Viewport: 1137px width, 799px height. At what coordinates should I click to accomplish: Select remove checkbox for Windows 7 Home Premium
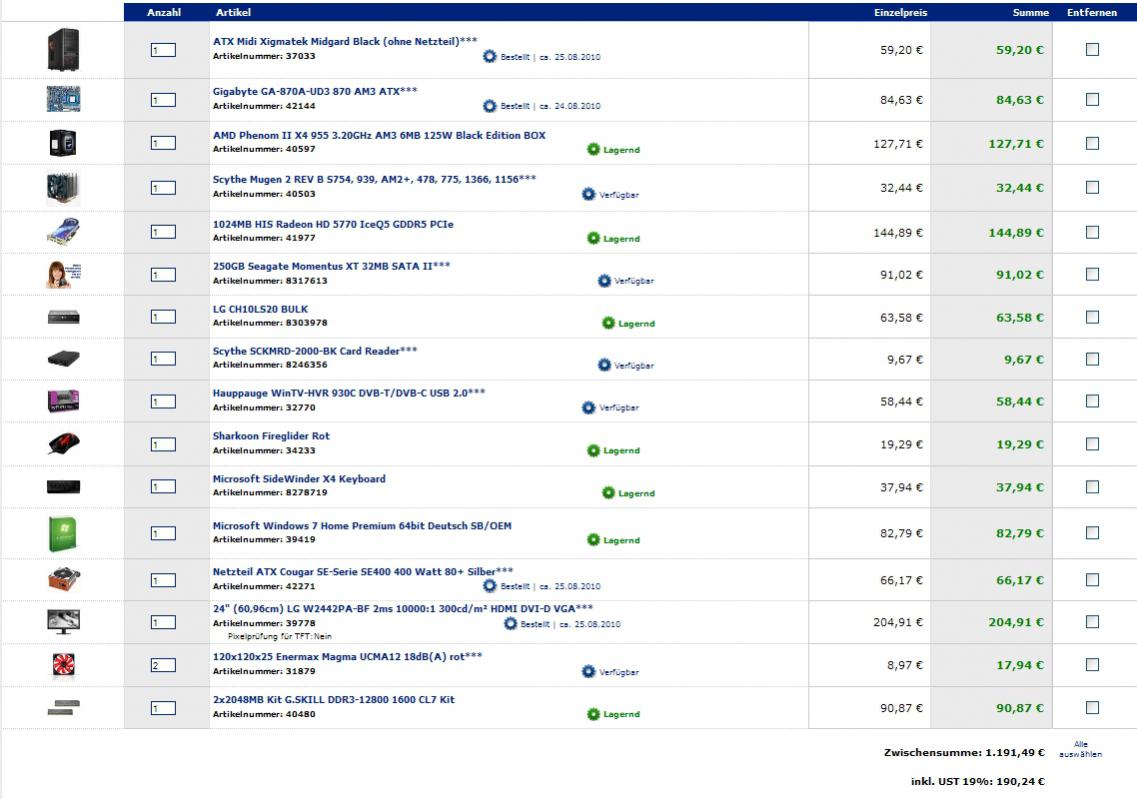pyautogui.click(x=1092, y=533)
